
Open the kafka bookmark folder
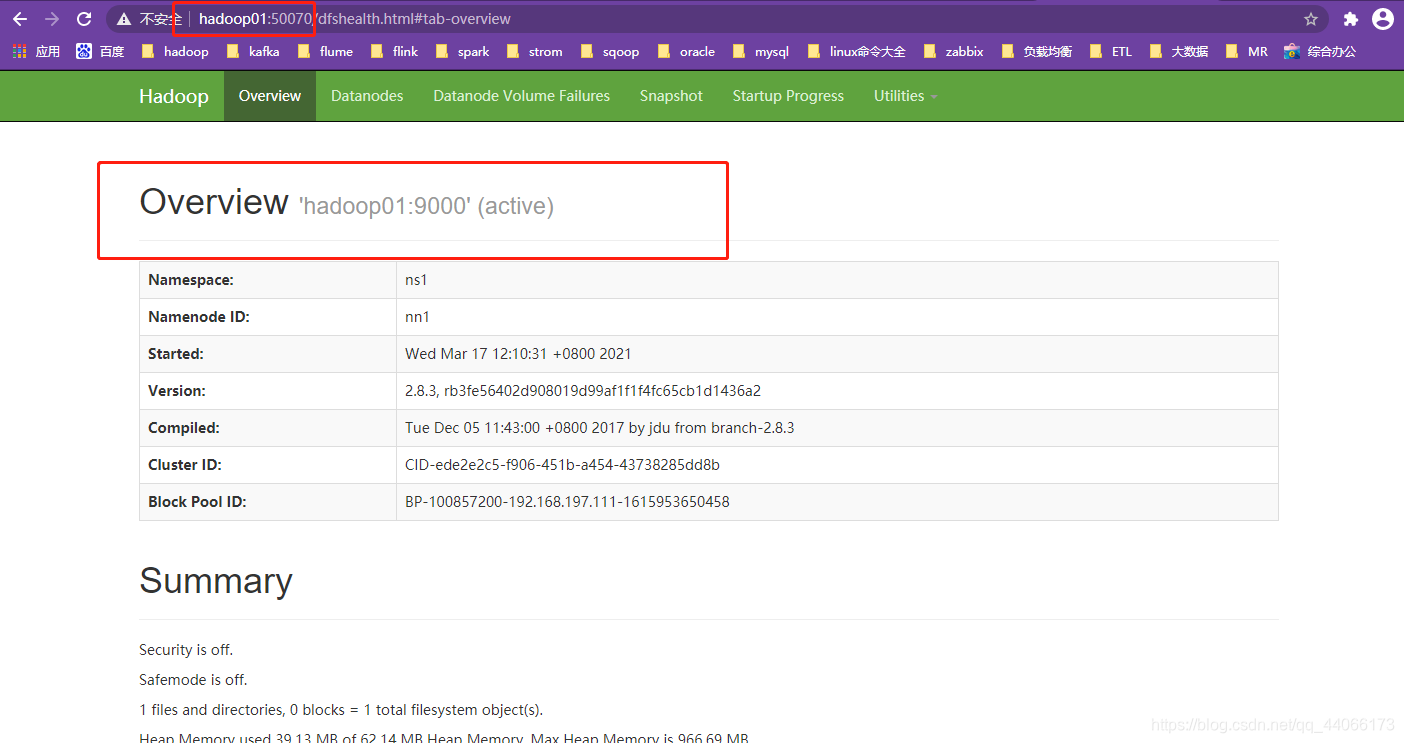(x=254, y=51)
